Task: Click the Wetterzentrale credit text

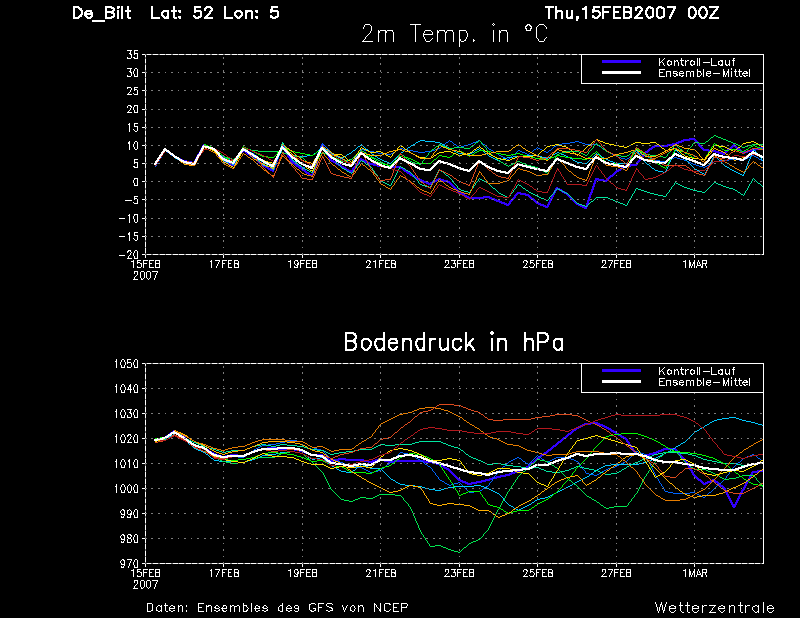Action: [x=714, y=608]
